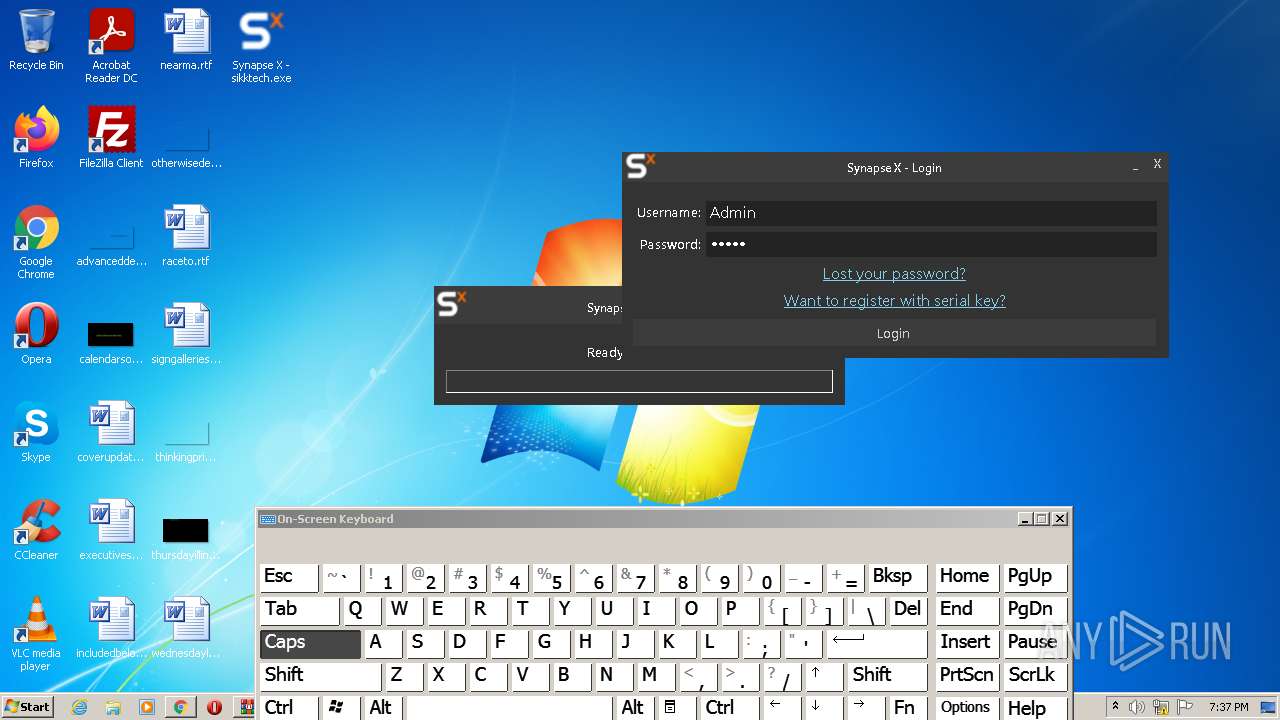Open the Acrobat Reader DC desktop shortcut
This screenshot has height=720, width=1280.
(x=111, y=46)
